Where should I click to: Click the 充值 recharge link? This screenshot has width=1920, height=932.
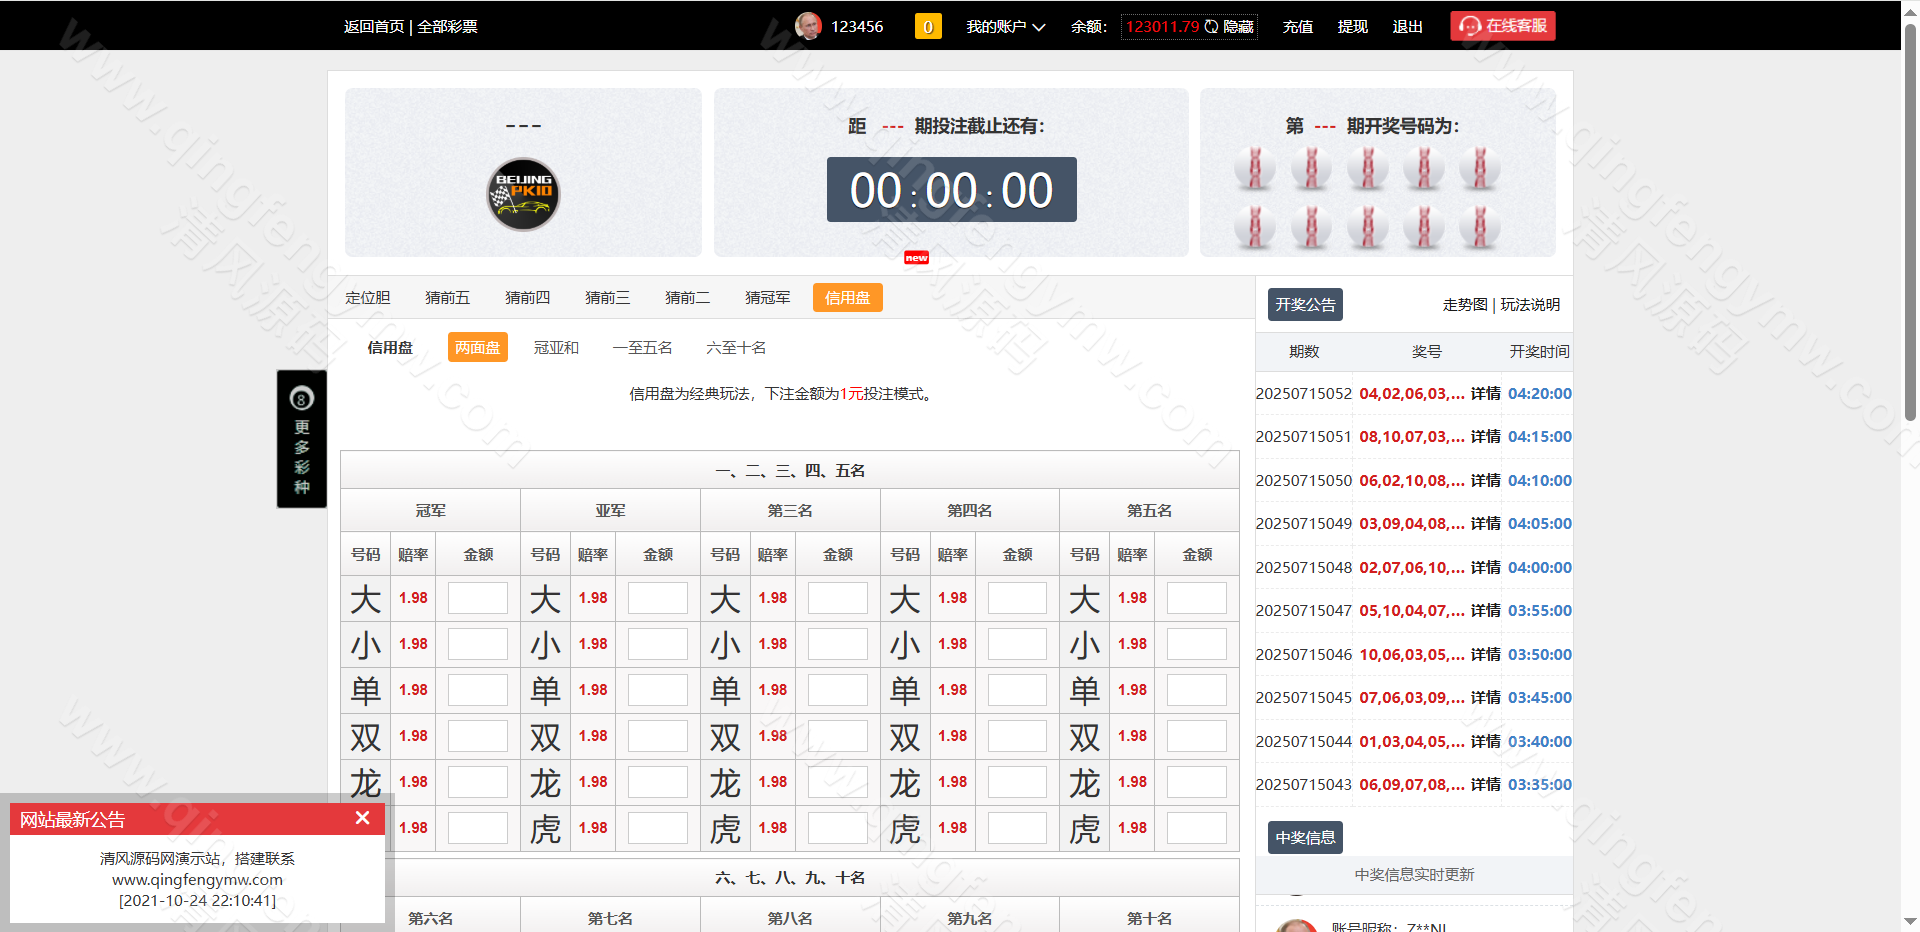pyautogui.click(x=1297, y=27)
